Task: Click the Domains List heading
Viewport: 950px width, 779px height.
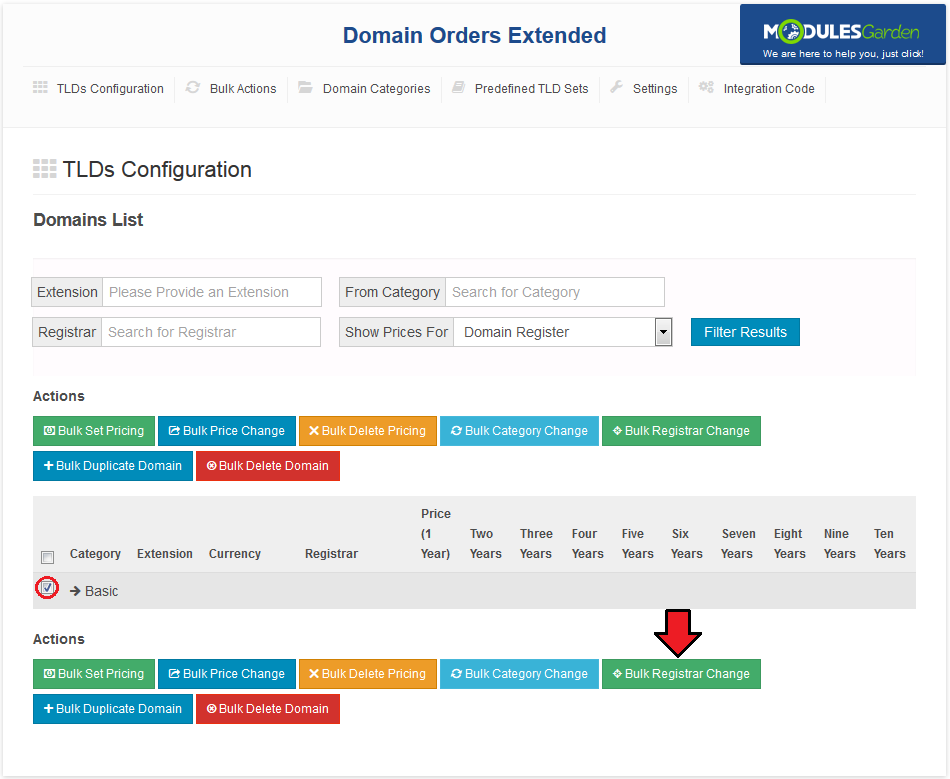Action: (x=88, y=220)
